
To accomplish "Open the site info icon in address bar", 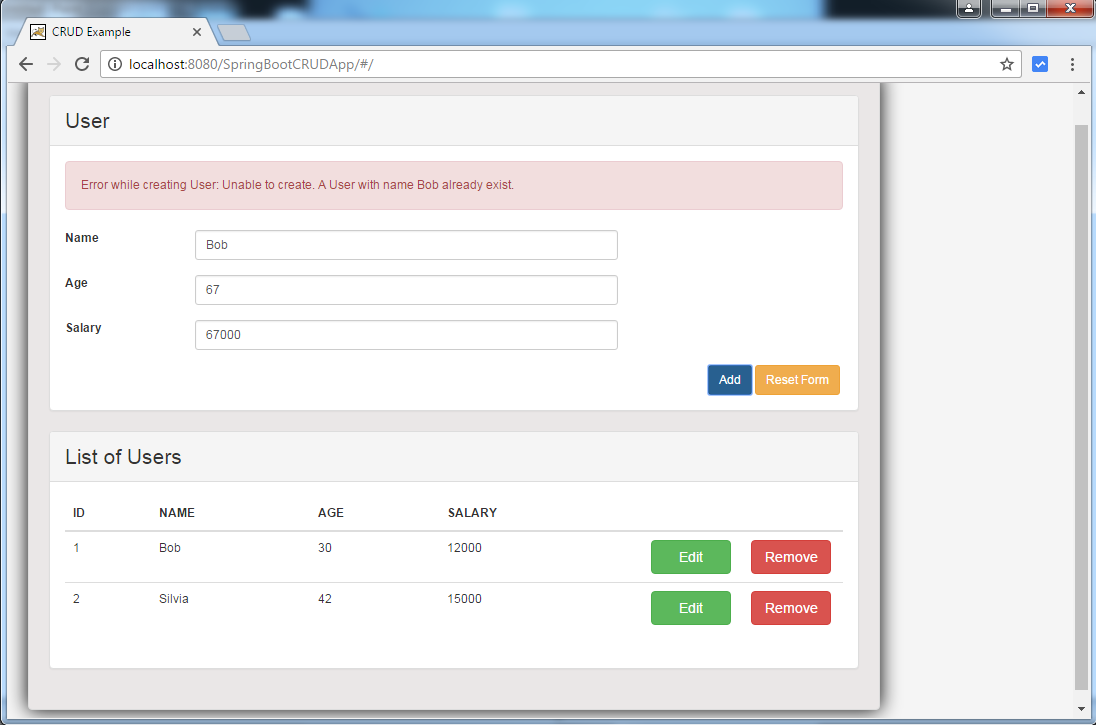I will [x=115, y=63].
